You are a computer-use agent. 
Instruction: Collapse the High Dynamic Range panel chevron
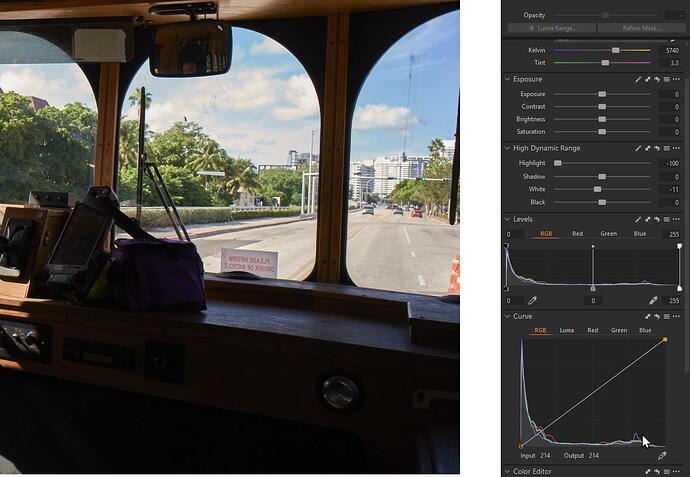[x=507, y=148]
